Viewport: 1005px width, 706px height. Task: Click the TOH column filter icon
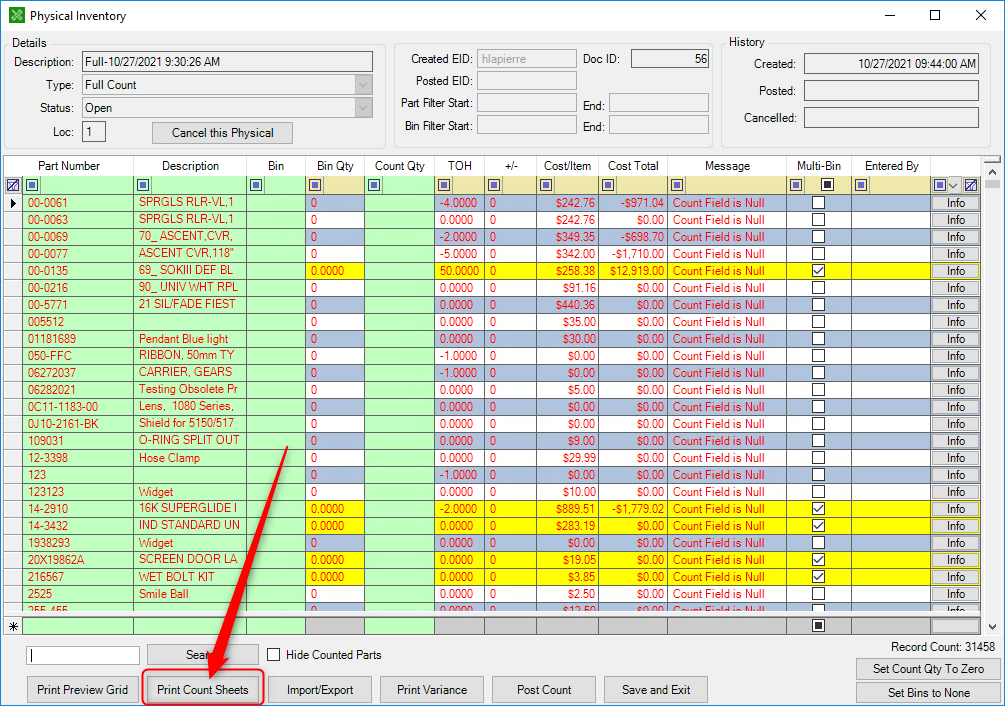445,185
